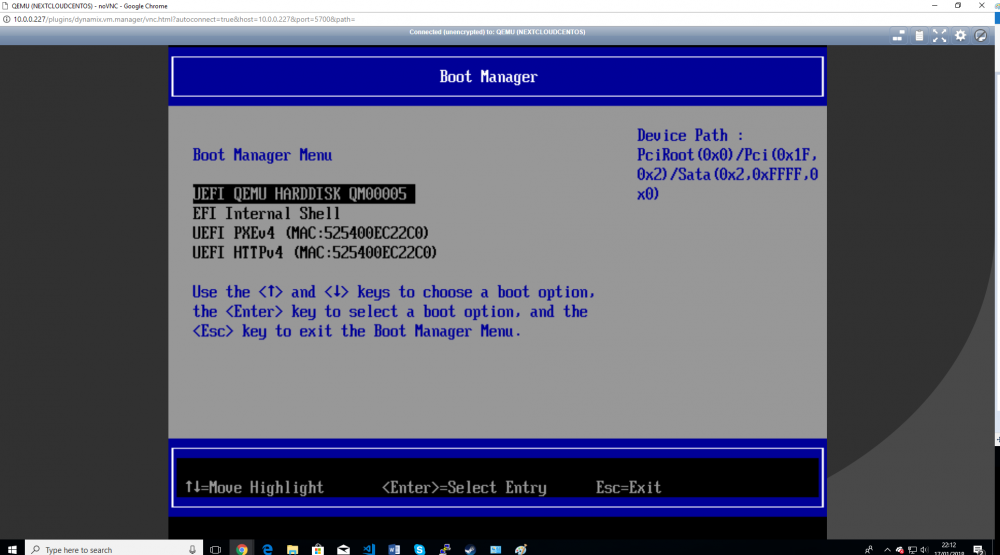Click PciRoot device path value text
1000x555 pixels.
727,175
